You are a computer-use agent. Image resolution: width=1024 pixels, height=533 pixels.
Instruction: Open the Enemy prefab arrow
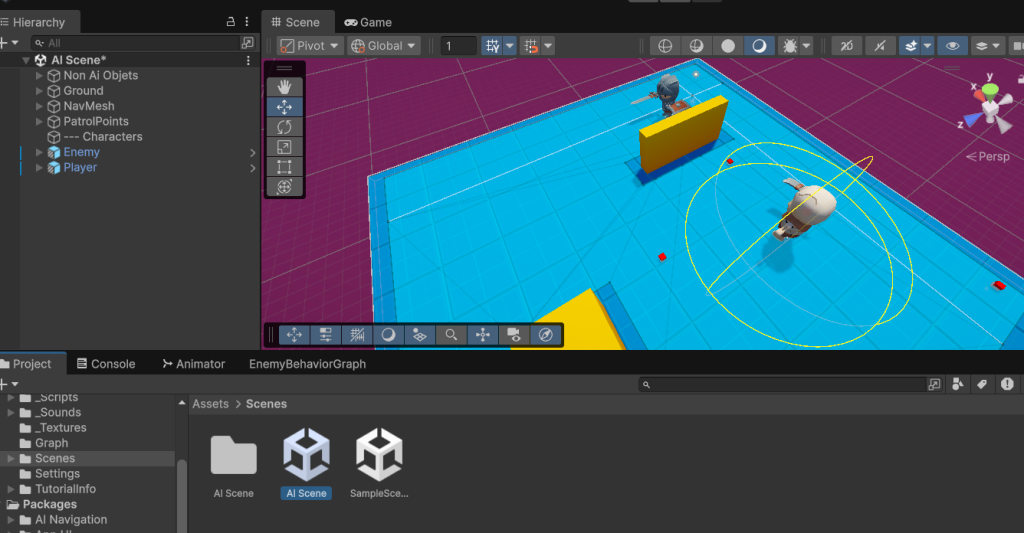click(253, 152)
